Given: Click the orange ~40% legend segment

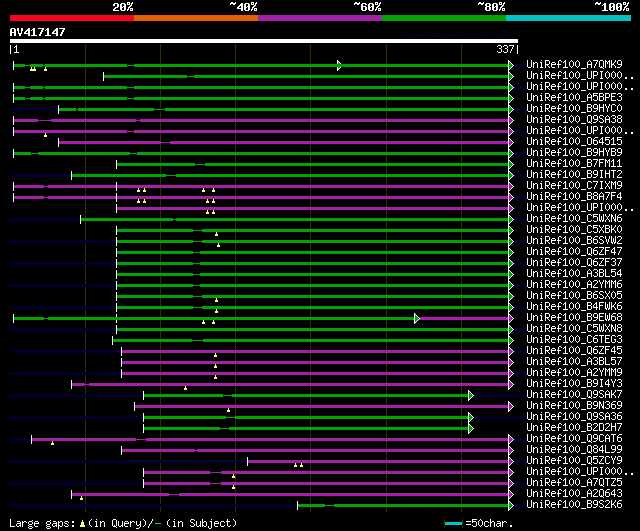Looking at the screenshot, I should 196,18.
